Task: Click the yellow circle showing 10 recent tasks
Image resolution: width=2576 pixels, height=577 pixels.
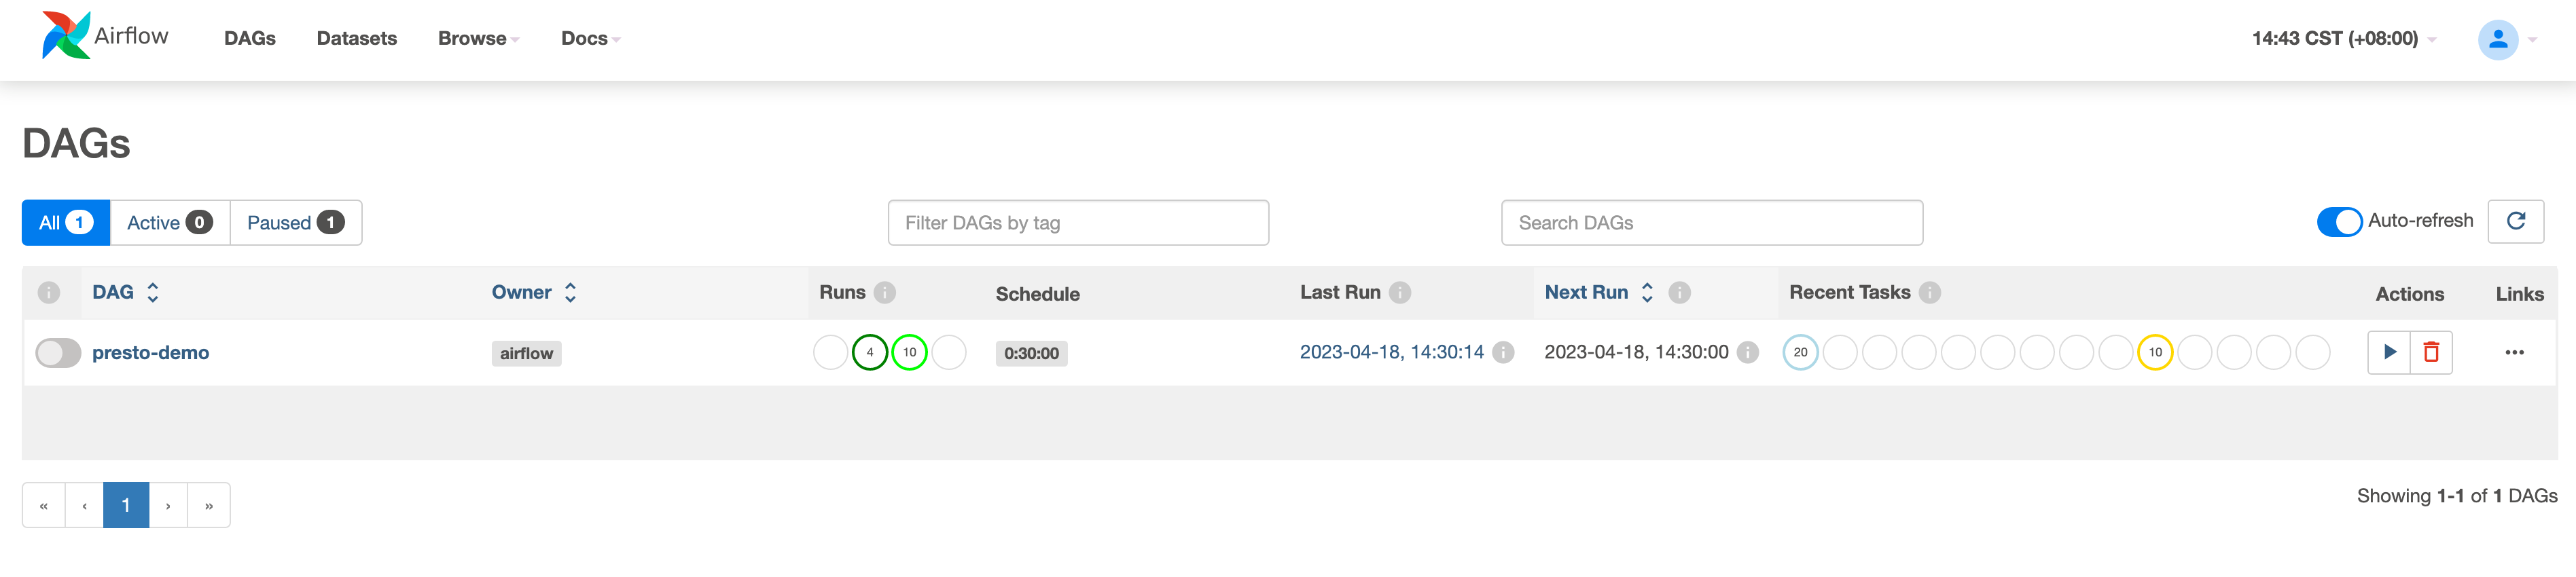Action: point(2155,352)
